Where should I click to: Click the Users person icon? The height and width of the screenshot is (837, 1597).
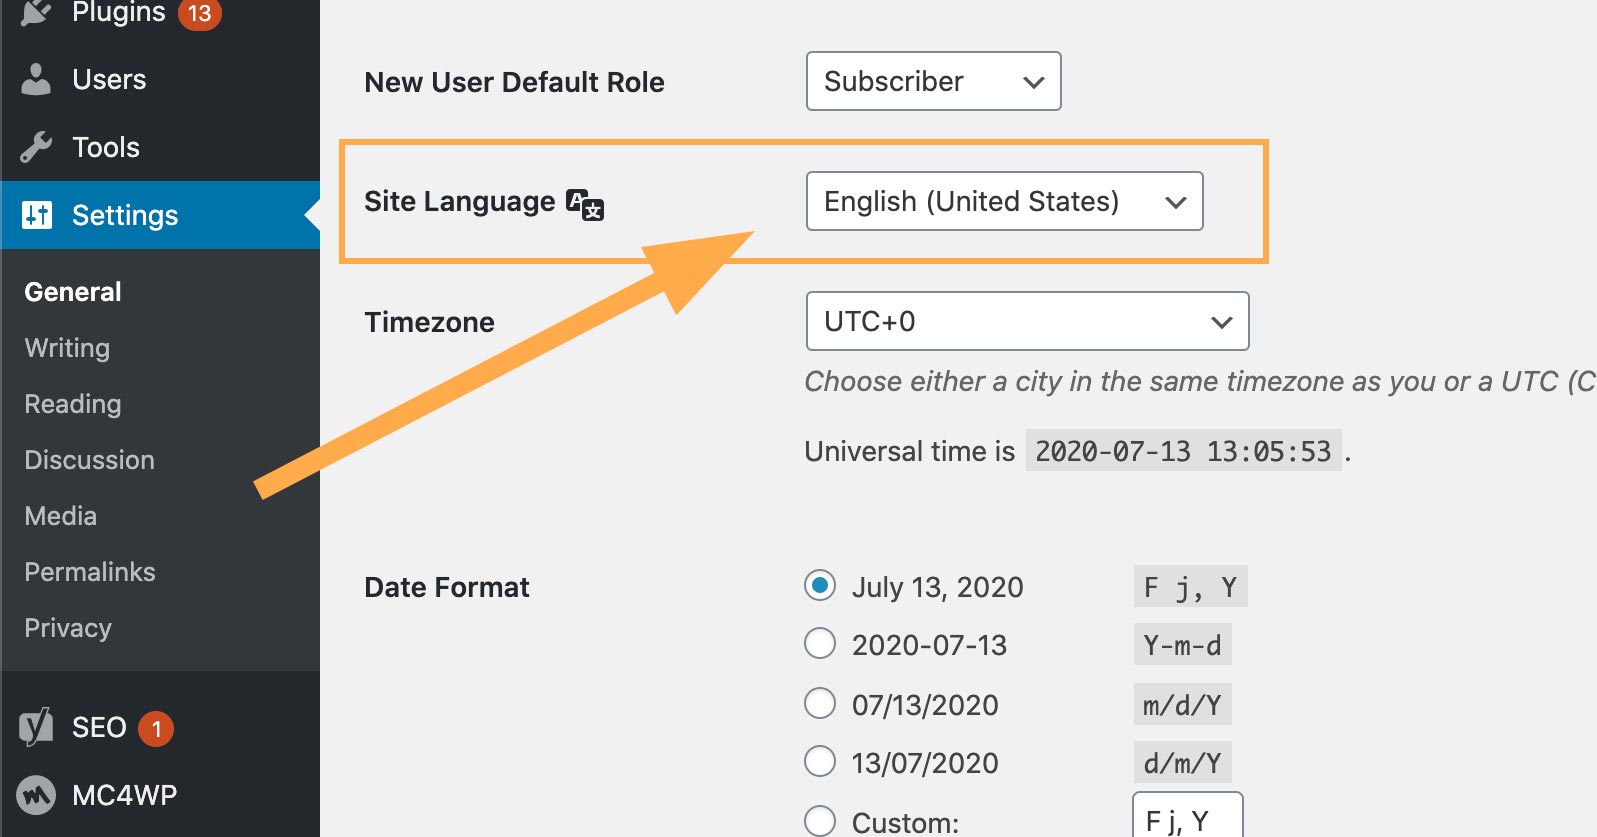click(36, 79)
